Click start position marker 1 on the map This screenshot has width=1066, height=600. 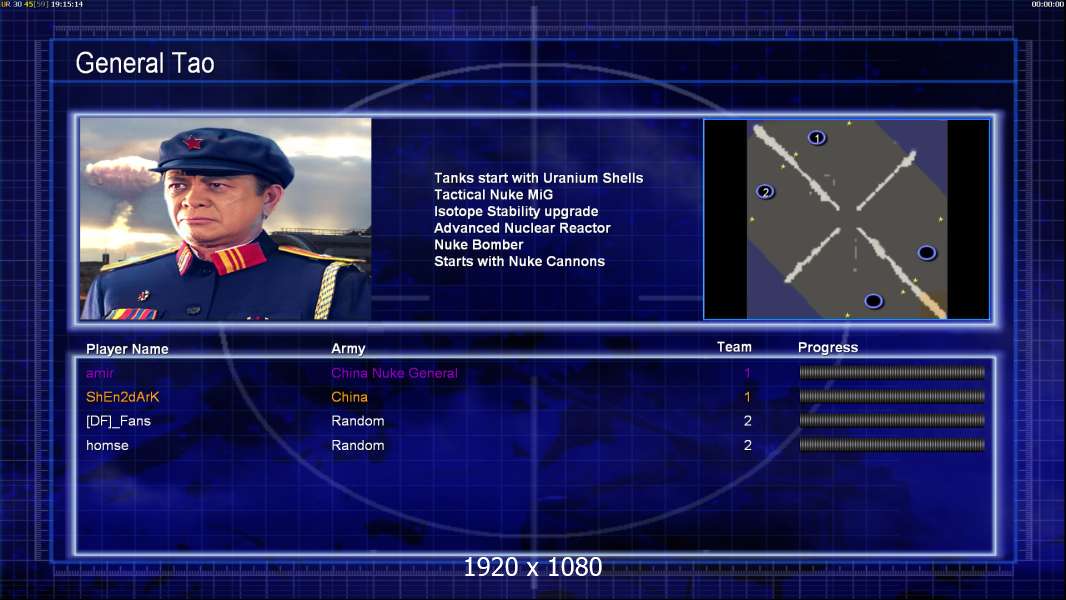(816, 138)
